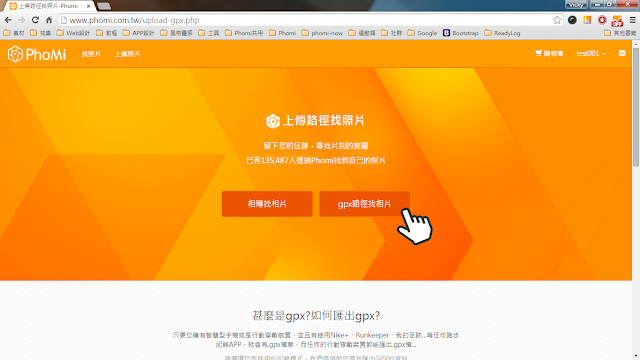Expand the test001 user dropdown
This screenshot has width=640, height=360.
coord(591,53)
